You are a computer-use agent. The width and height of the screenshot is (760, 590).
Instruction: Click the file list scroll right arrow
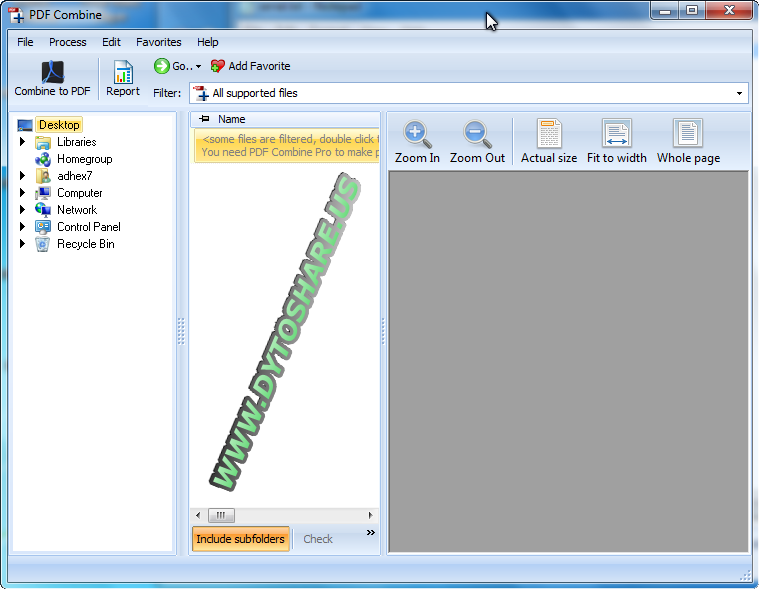(x=370, y=515)
